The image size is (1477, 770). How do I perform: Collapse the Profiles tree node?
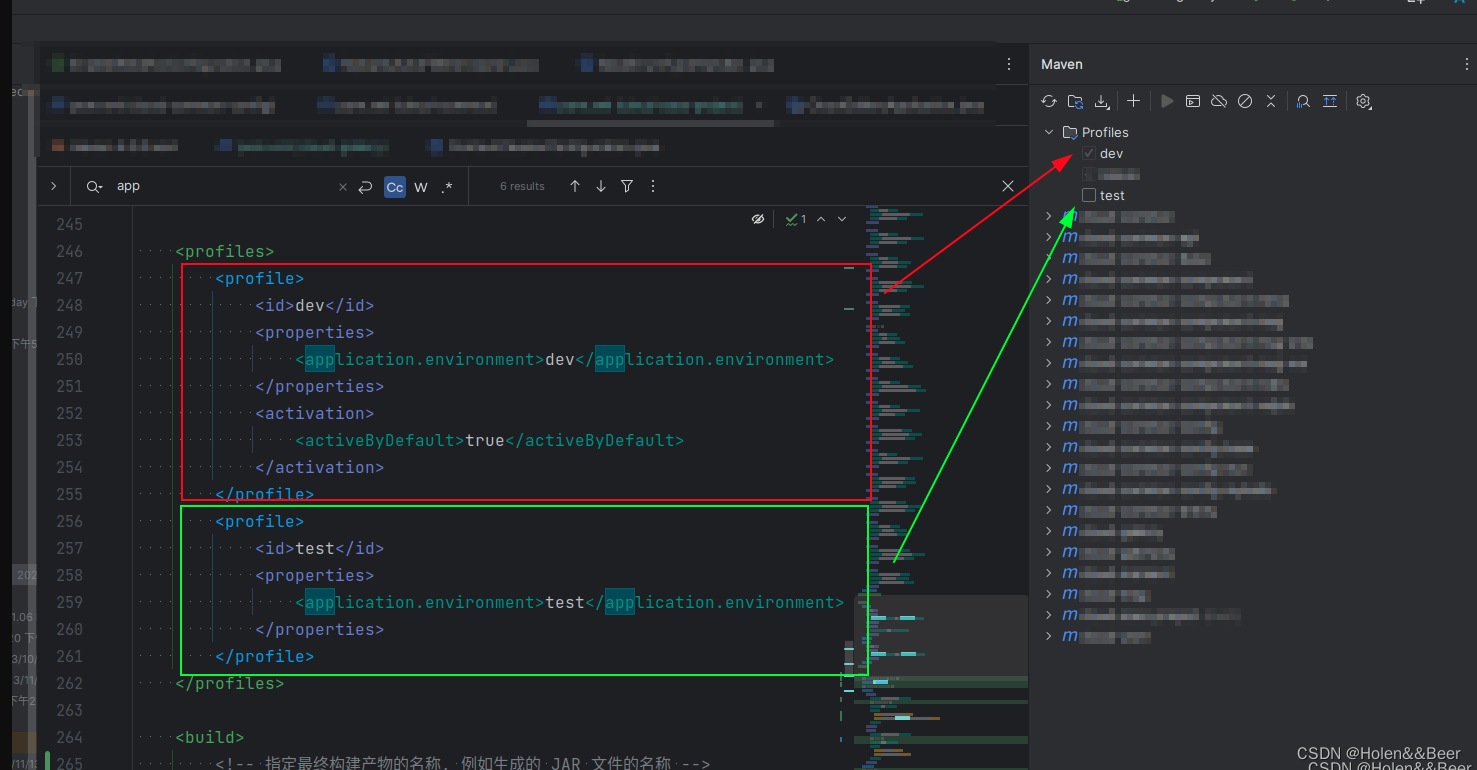pyautogui.click(x=1048, y=131)
